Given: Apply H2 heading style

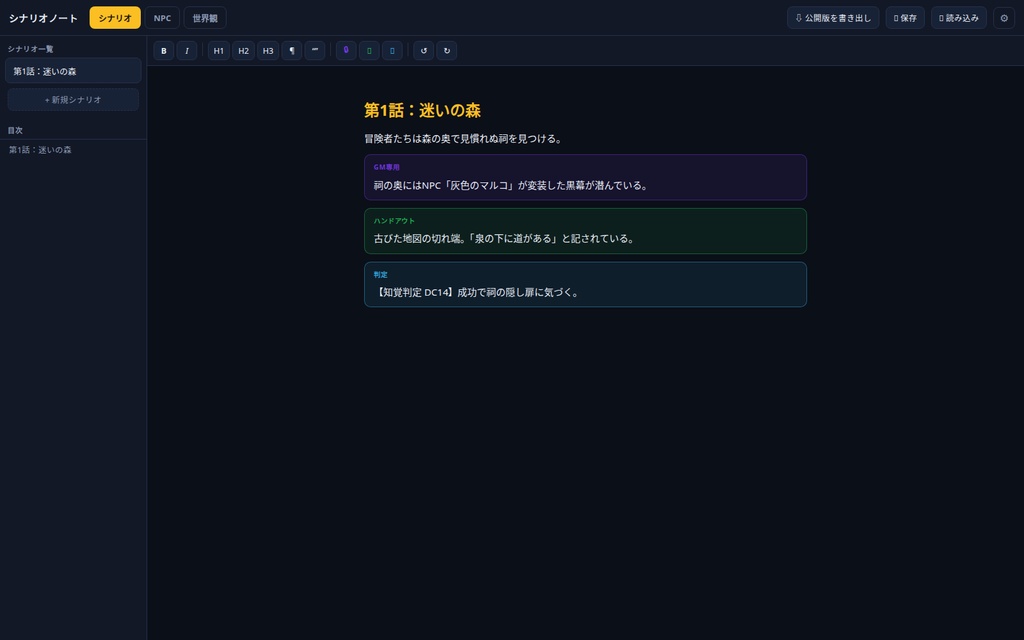Looking at the screenshot, I should tap(244, 50).
